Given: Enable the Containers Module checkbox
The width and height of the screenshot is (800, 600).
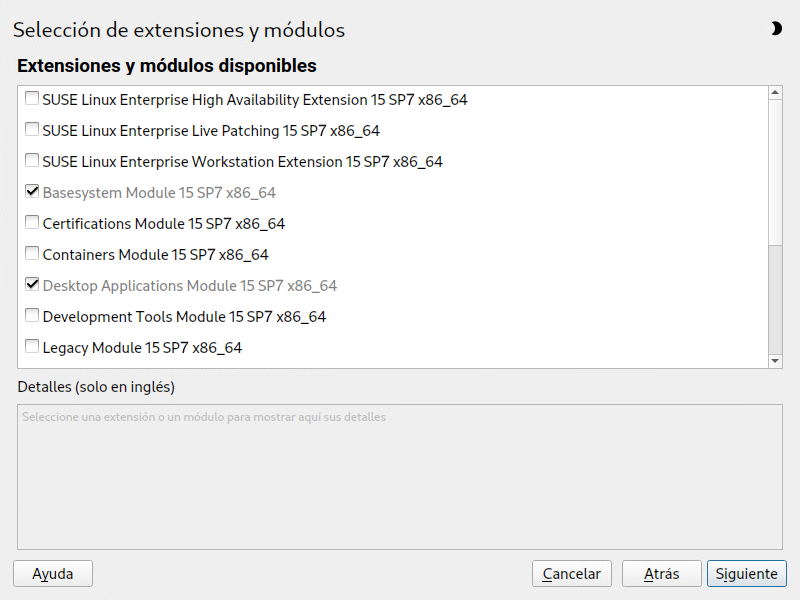Looking at the screenshot, I should point(32,253).
